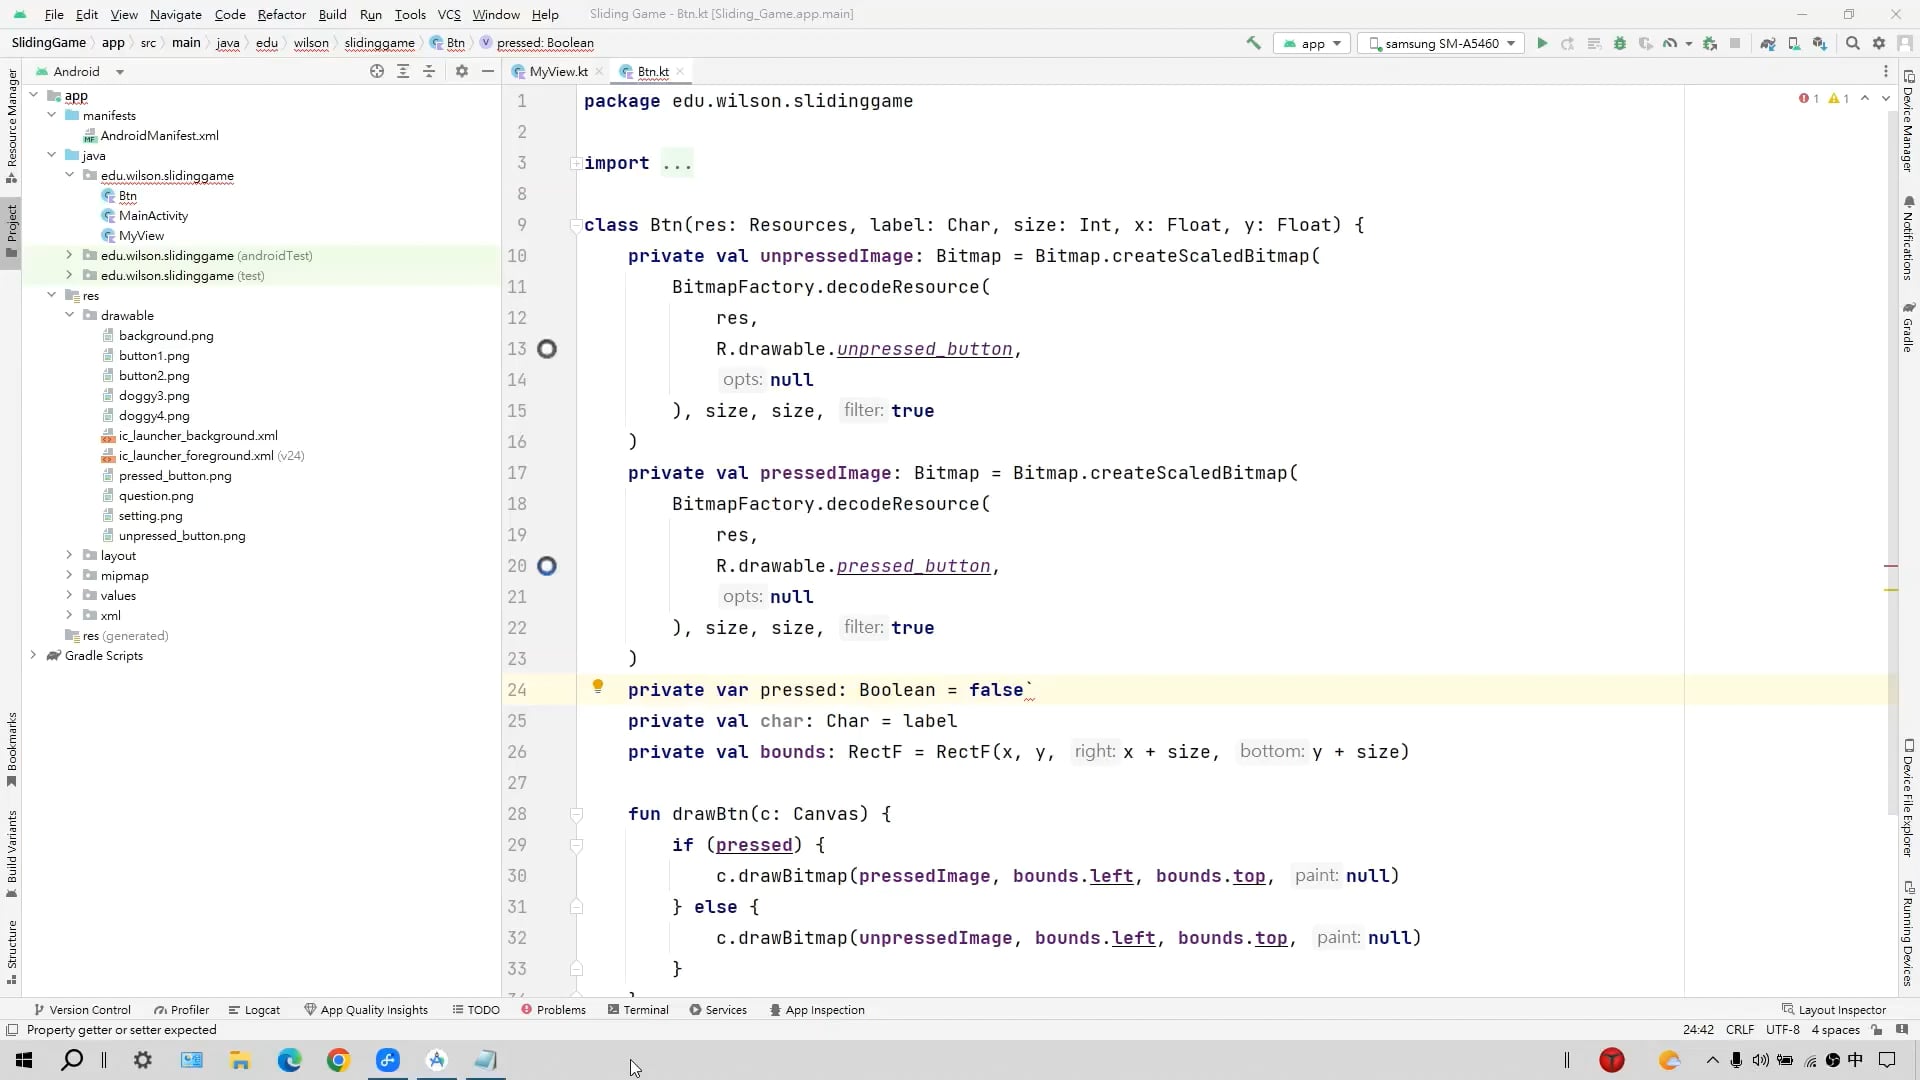Click the line 24 intention light bulb
This screenshot has width=1920, height=1080.
point(598,687)
